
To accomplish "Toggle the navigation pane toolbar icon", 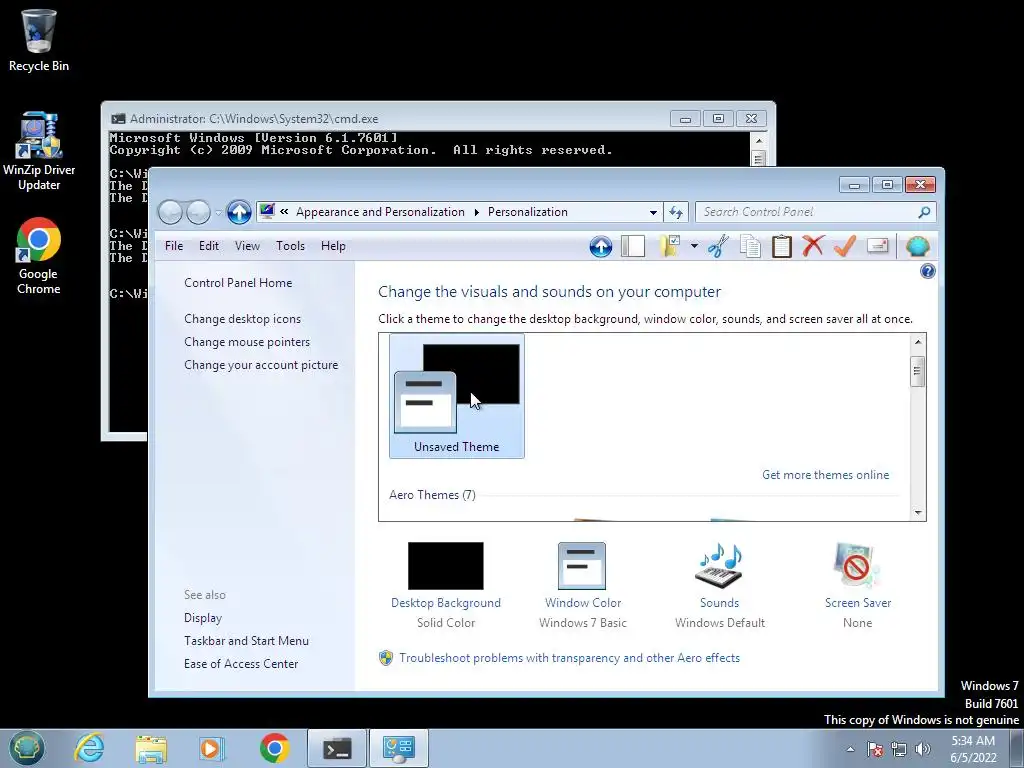I will 633,246.
